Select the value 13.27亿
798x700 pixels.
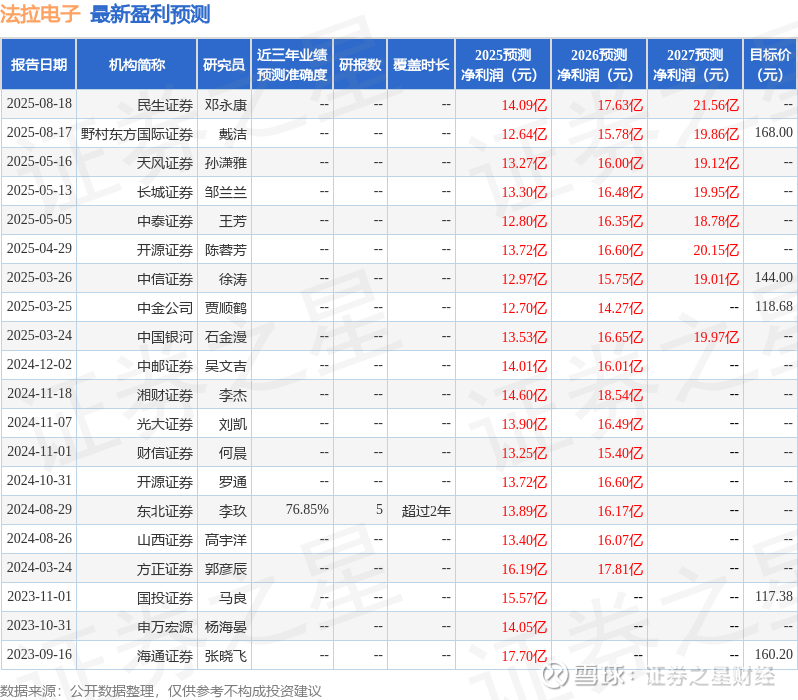524,163
